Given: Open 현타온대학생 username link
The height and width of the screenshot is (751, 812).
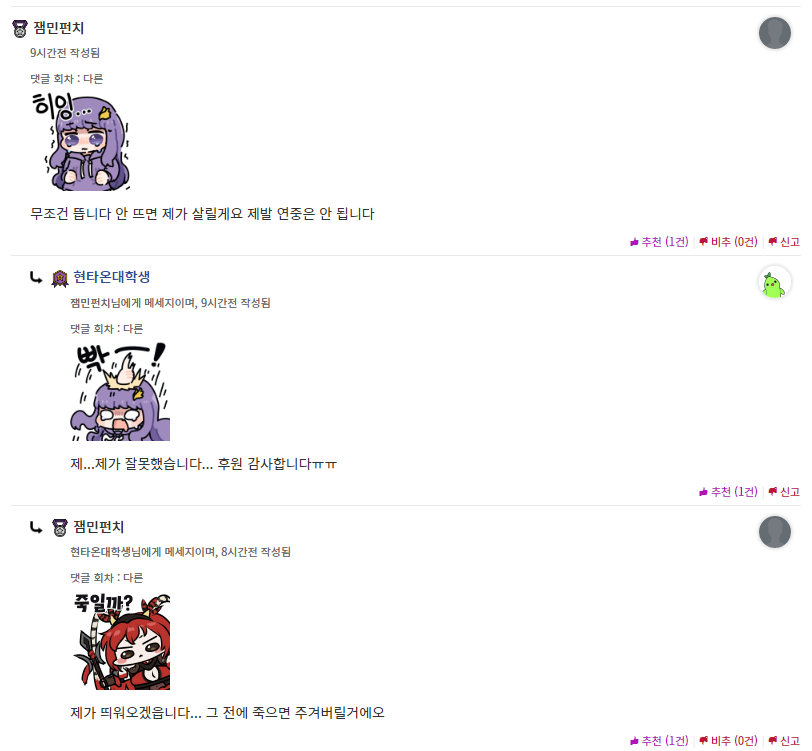Looking at the screenshot, I should [x=111, y=277].
